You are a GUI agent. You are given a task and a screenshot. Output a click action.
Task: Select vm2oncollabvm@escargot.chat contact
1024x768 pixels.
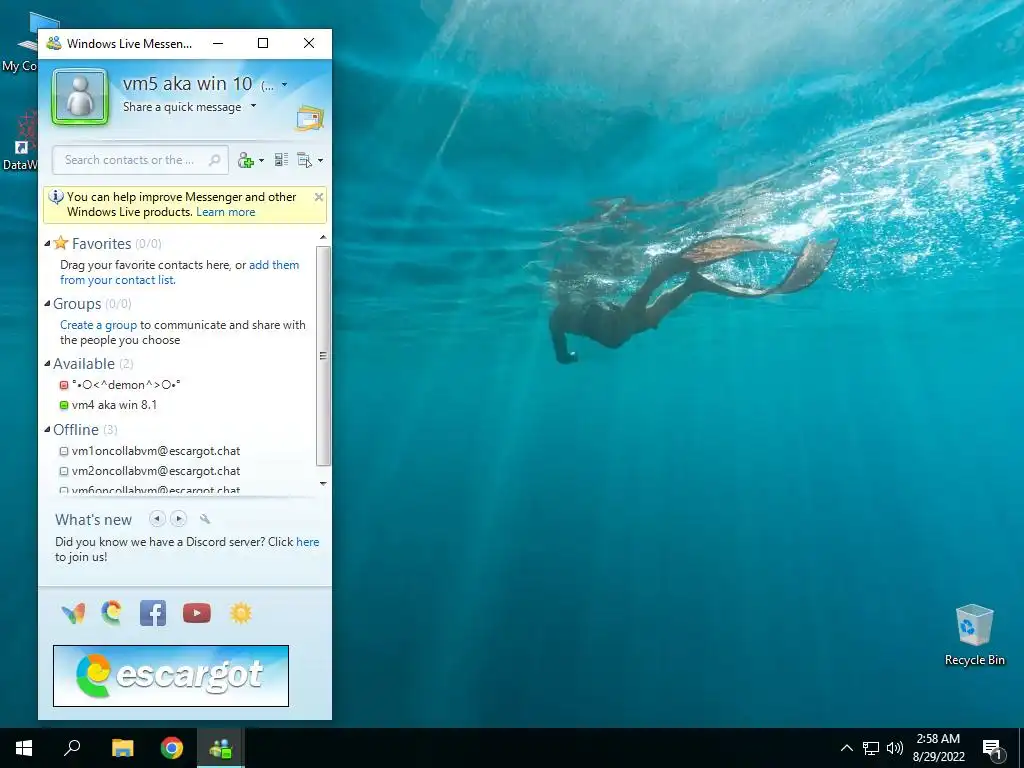point(156,472)
